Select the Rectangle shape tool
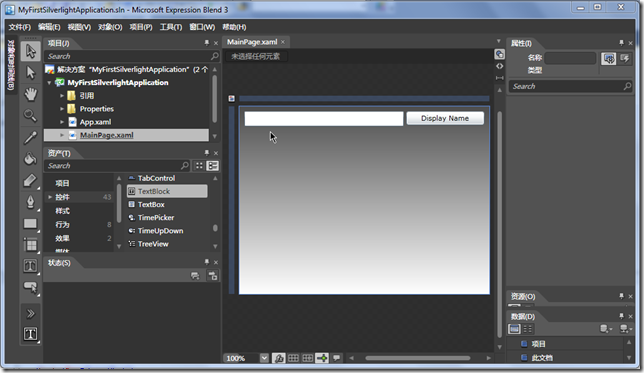The image size is (644, 373). pos(30,223)
